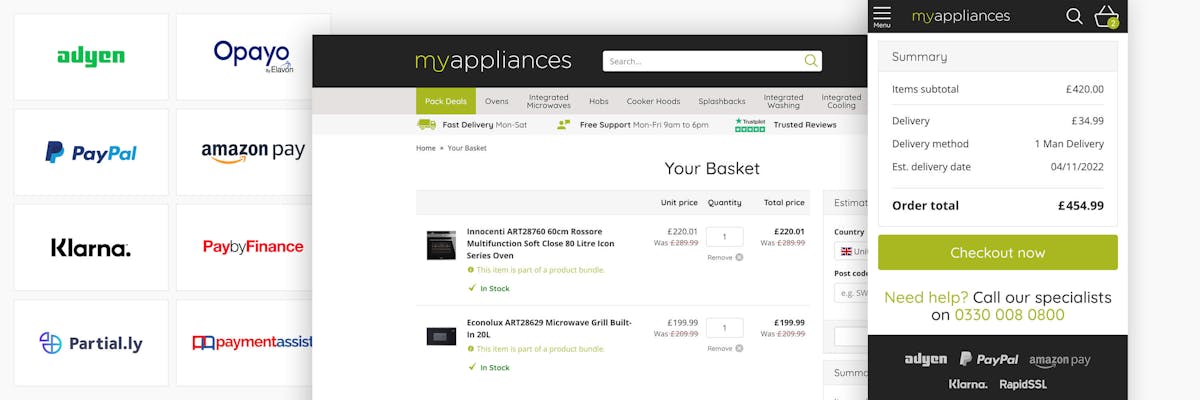Open the Hobs category
1200x400 pixels.
[x=598, y=101]
